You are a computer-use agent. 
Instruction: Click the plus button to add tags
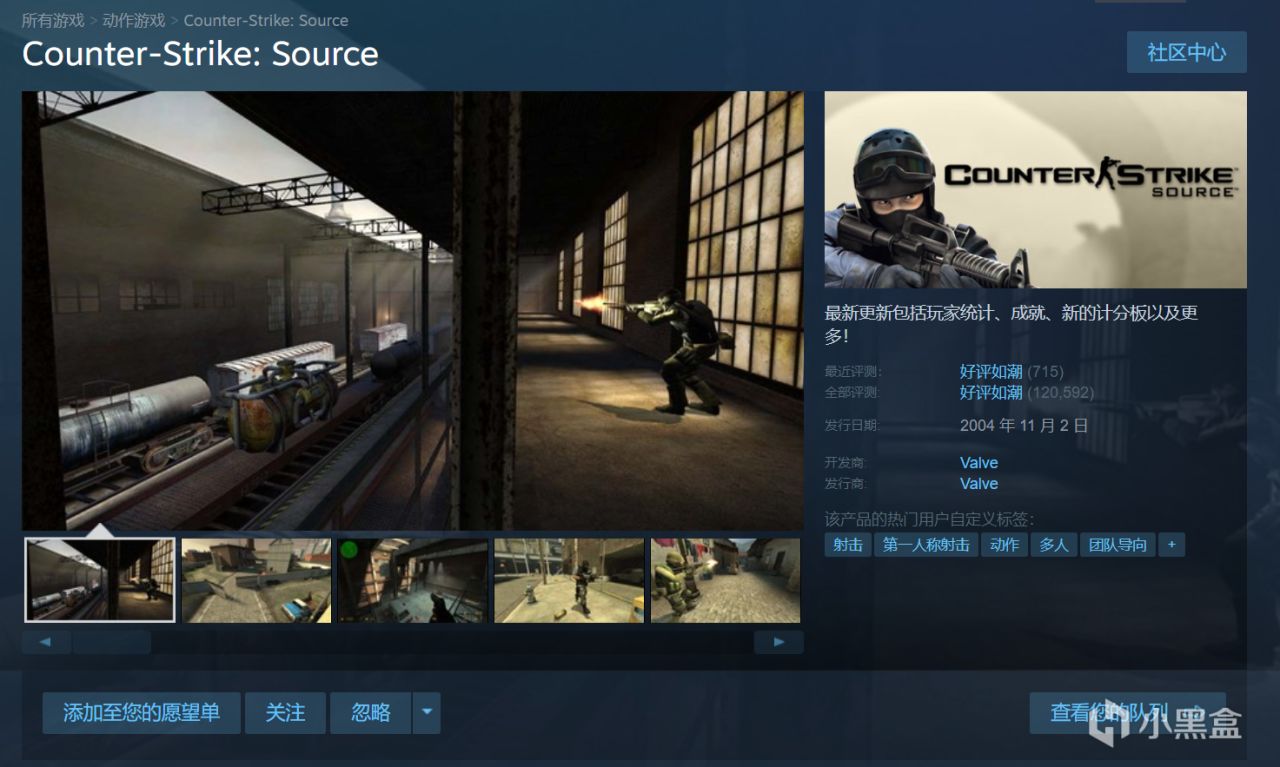pyautogui.click(x=1171, y=545)
